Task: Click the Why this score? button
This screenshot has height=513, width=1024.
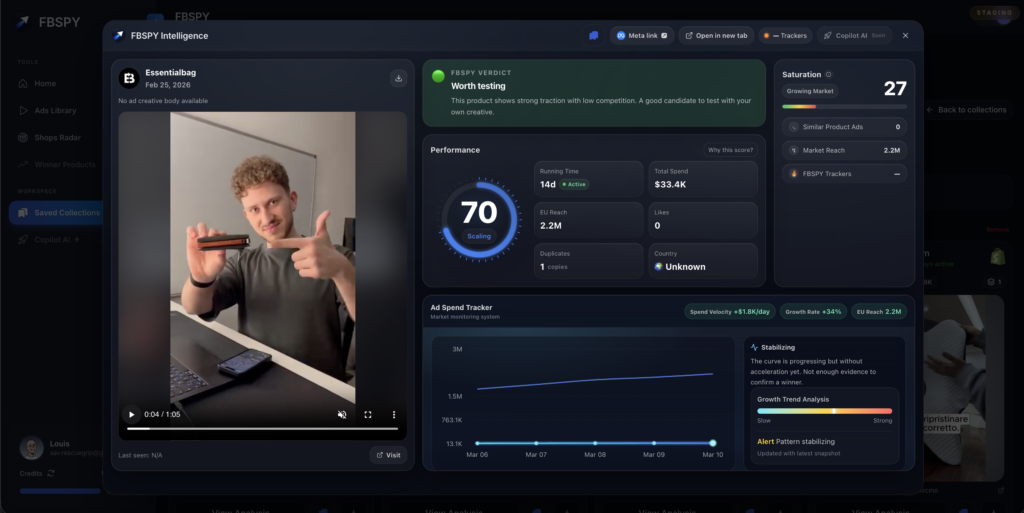Action: click(730, 150)
